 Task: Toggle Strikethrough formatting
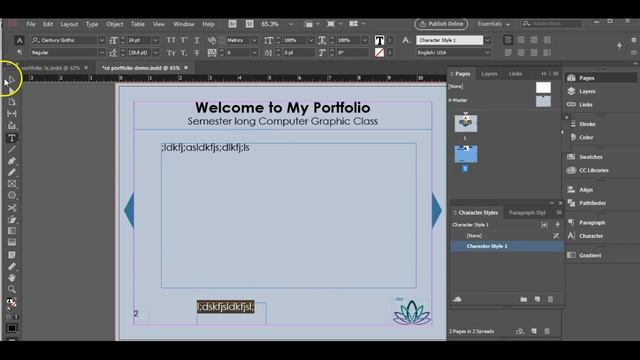[197, 53]
